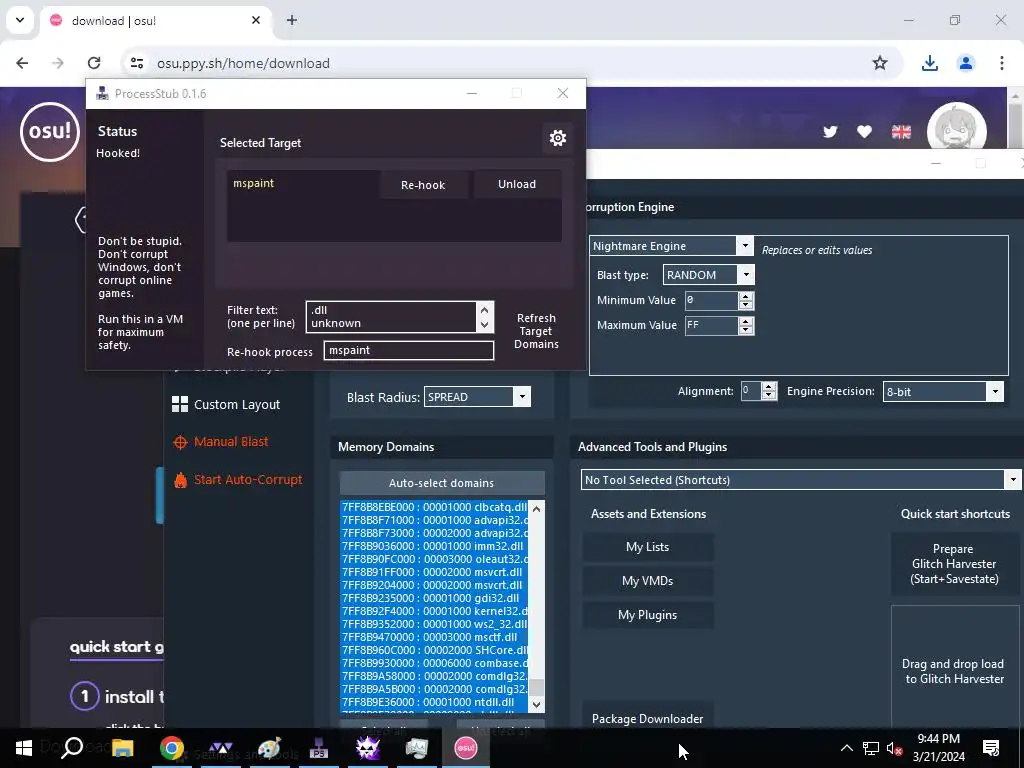Click the Manual Blast crosshair icon

180,442
